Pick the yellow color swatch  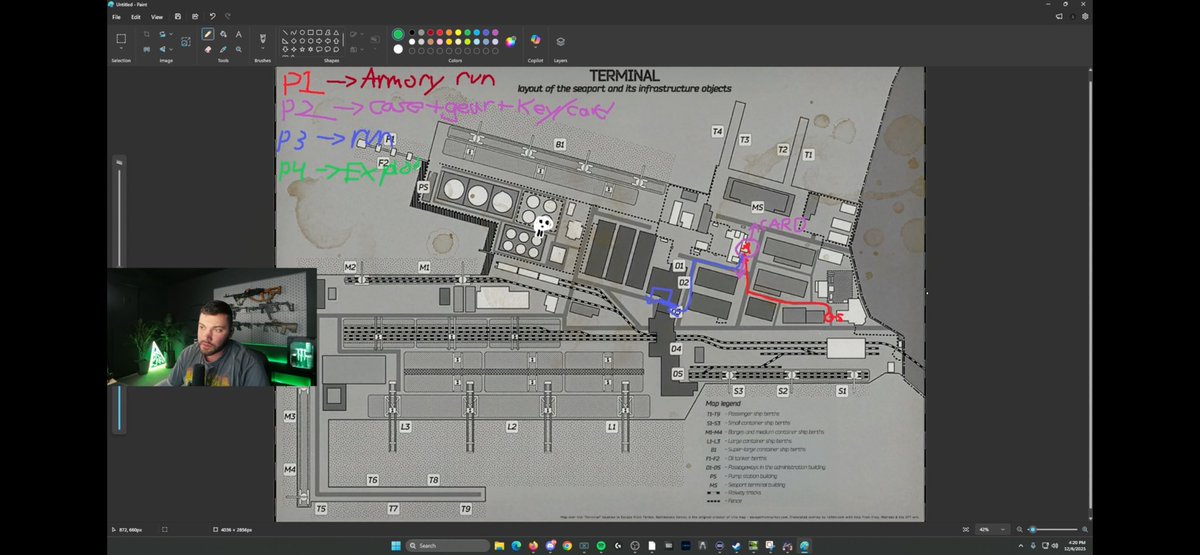(458, 32)
